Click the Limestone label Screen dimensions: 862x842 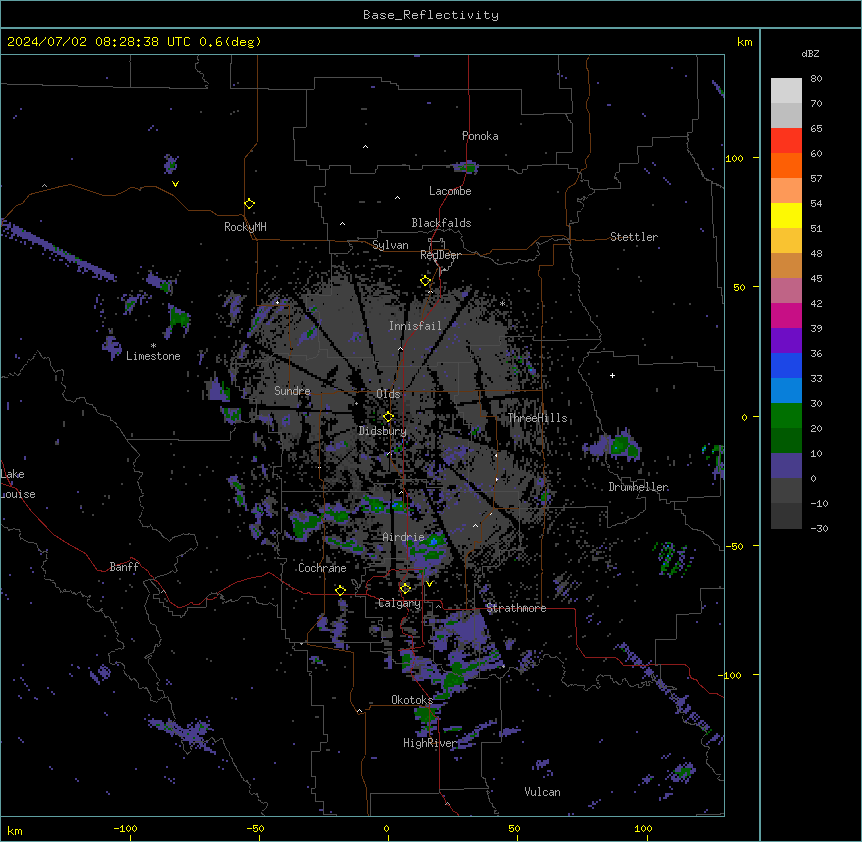(153, 356)
